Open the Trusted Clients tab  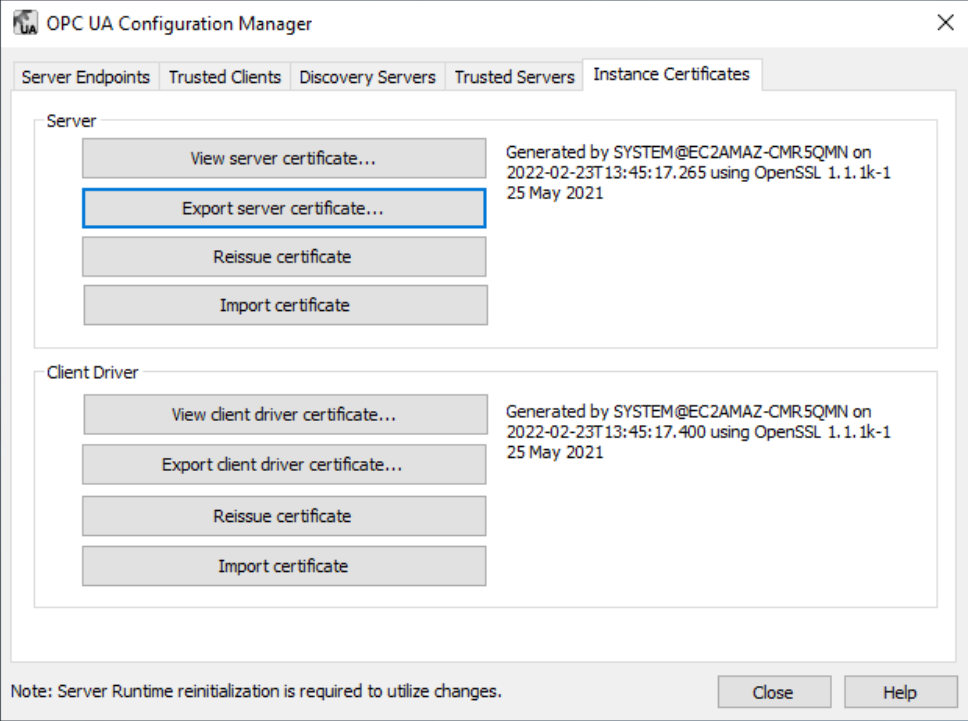(225, 77)
